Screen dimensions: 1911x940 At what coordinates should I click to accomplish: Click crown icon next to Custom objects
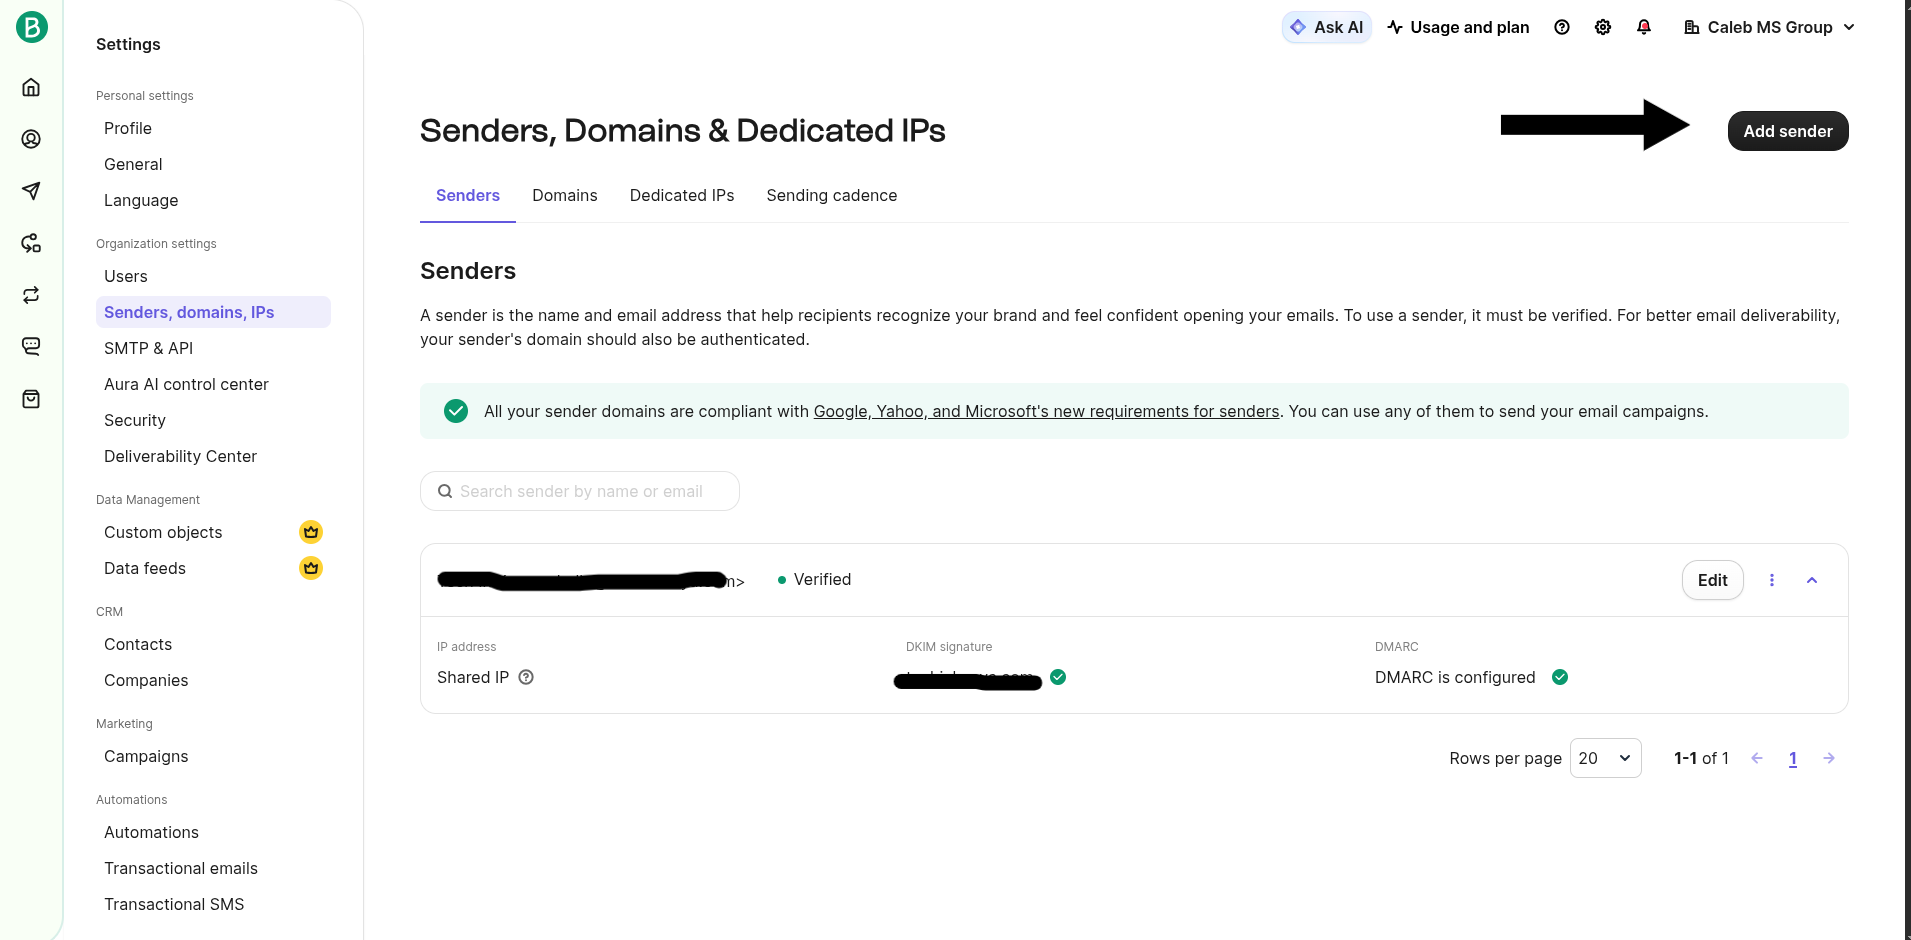tap(311, 532)
